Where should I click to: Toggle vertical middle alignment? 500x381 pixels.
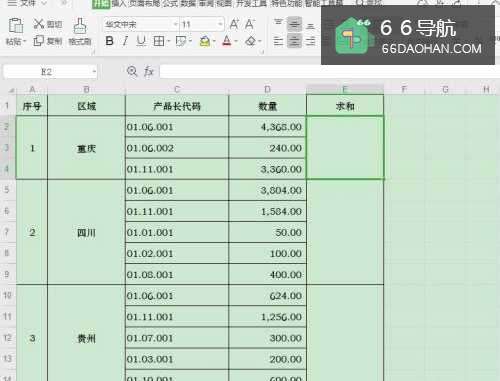(294, 24)
